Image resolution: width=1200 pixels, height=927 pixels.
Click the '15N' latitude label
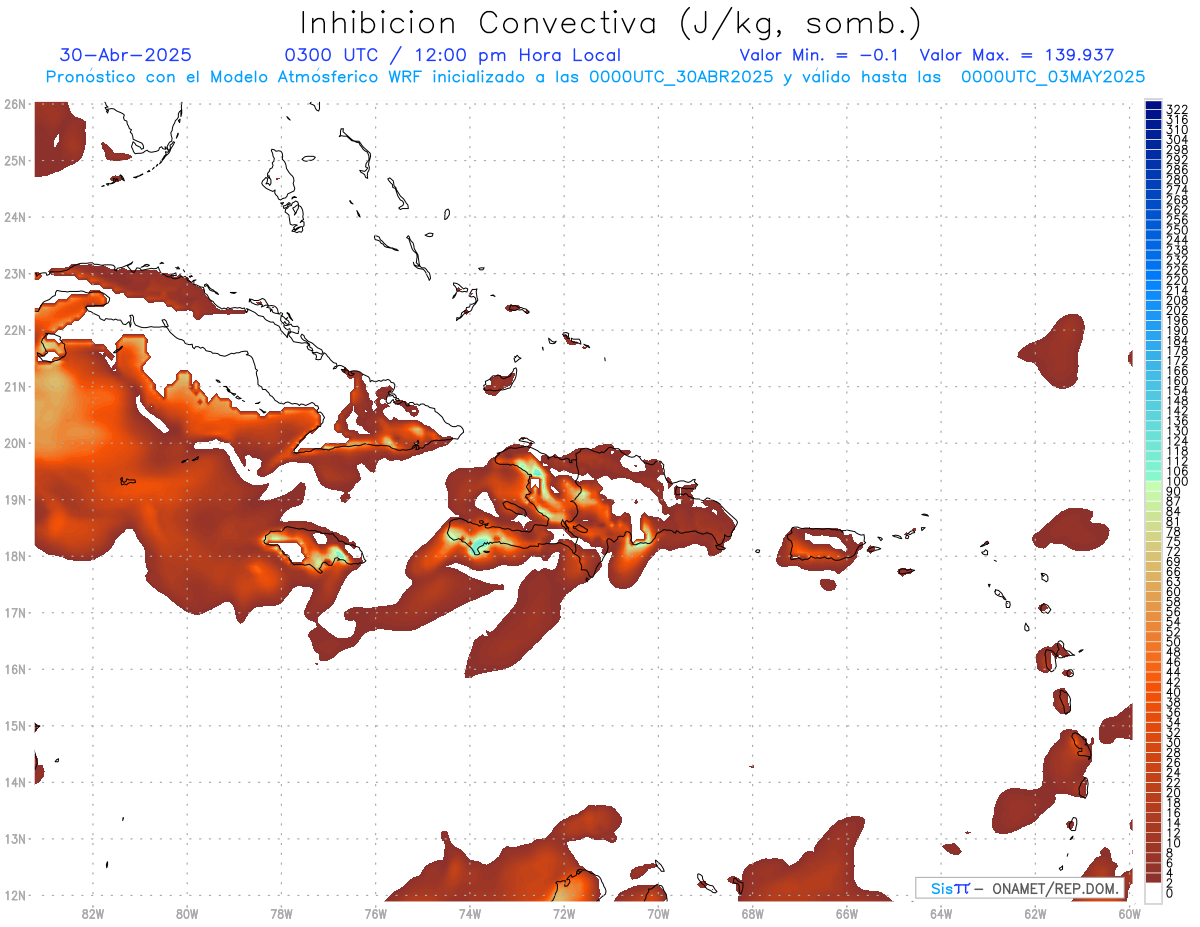(15, 726)
